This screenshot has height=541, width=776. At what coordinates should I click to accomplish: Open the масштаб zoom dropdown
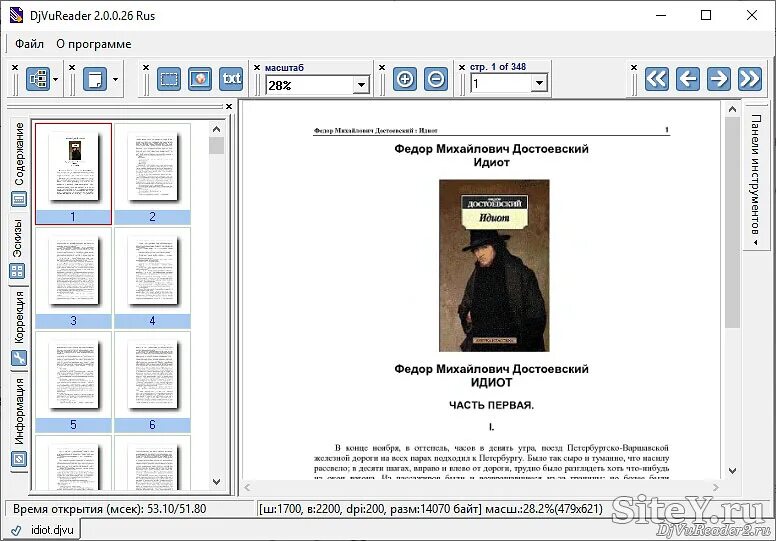[x=361, y=85]
